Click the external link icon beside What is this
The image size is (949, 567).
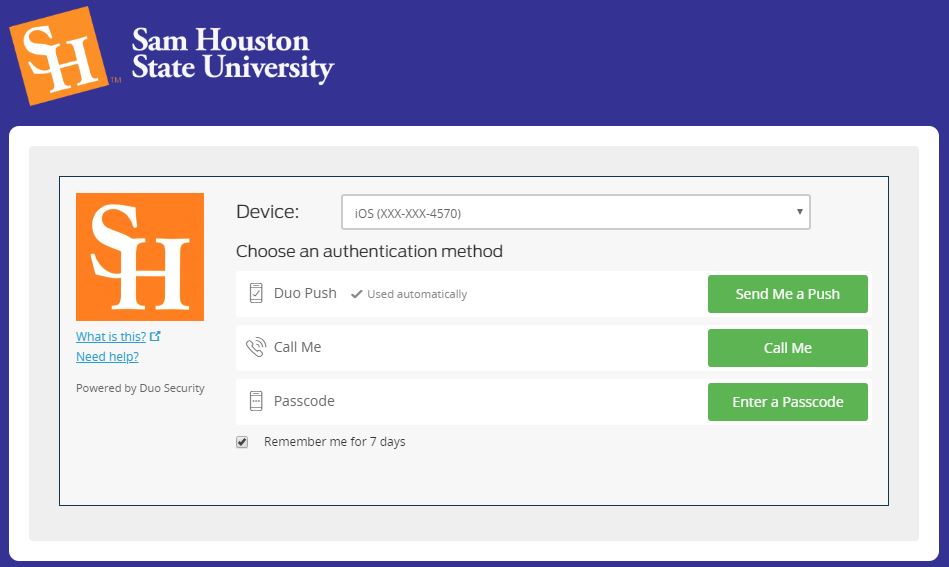click(x=155, y=336)
